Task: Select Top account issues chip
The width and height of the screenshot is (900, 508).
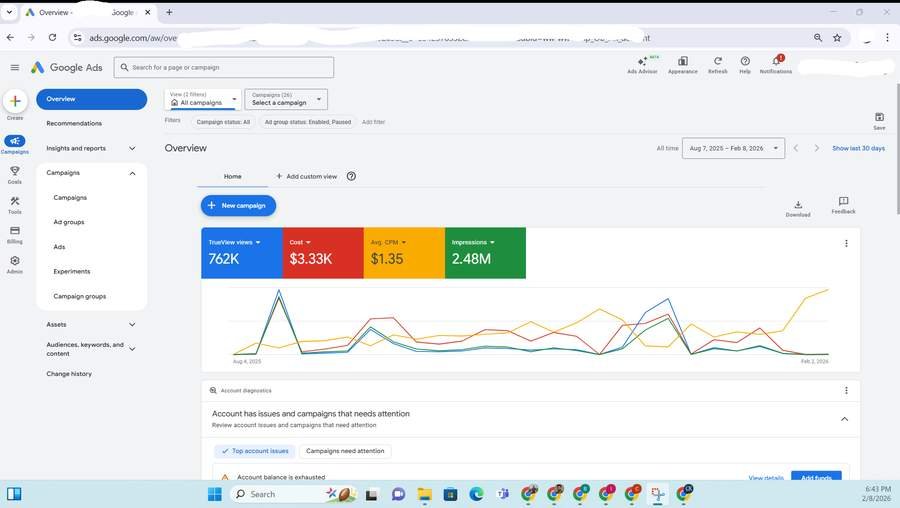Action: point(255,451)
